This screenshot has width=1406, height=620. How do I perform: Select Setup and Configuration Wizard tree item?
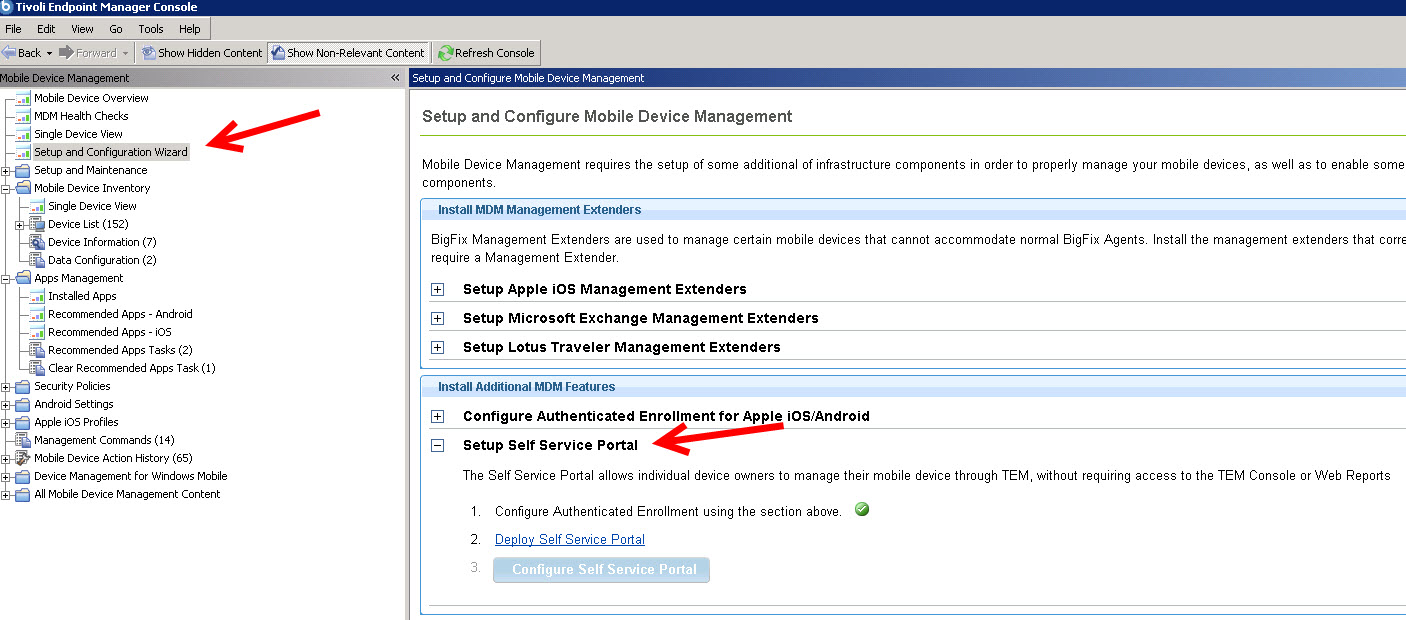point(110,152)
